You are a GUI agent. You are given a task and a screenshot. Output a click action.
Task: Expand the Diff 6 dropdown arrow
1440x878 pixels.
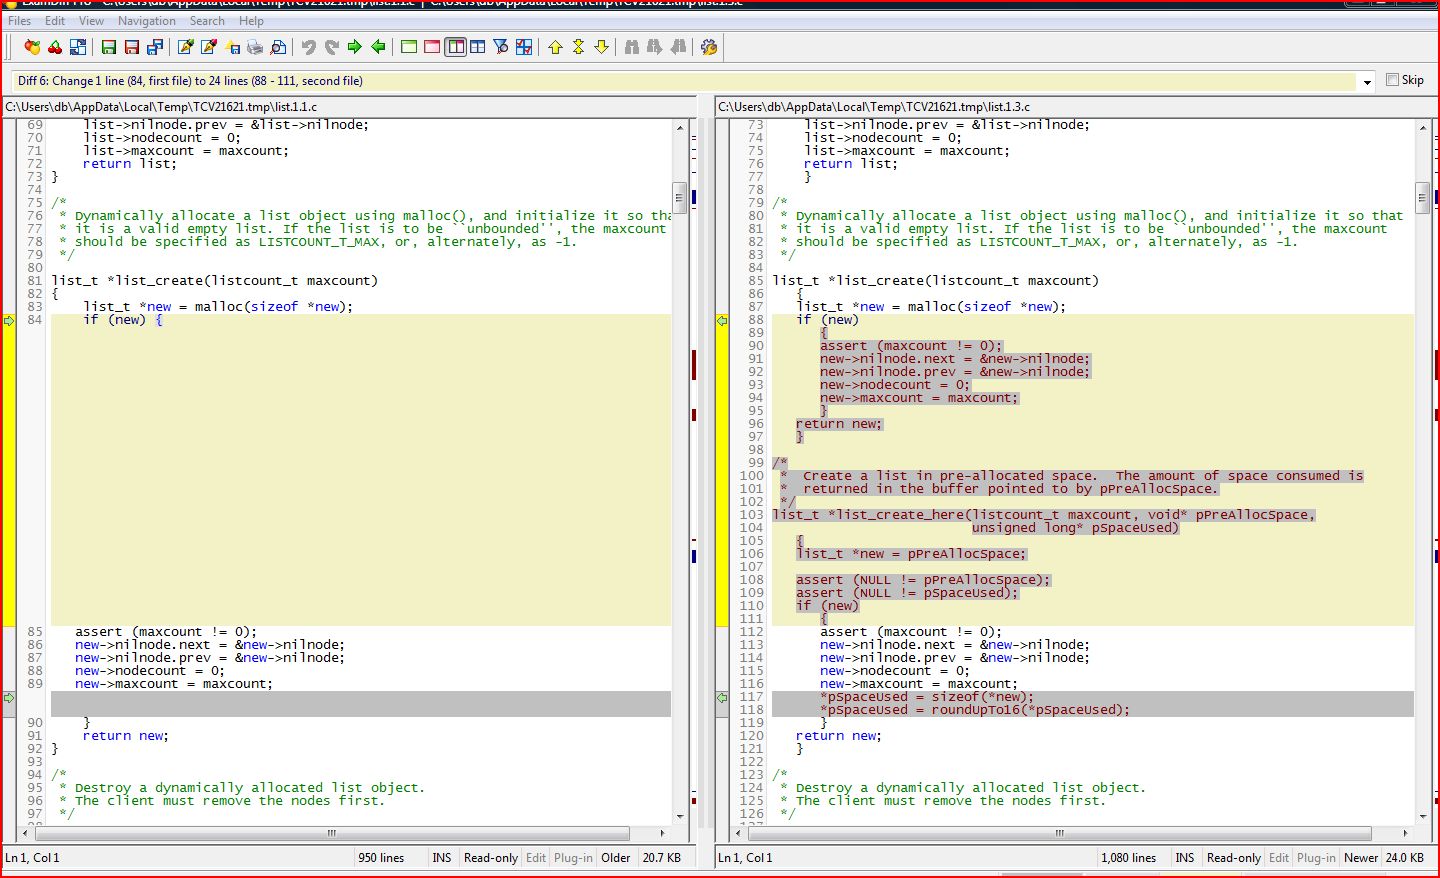point(1367,82)
